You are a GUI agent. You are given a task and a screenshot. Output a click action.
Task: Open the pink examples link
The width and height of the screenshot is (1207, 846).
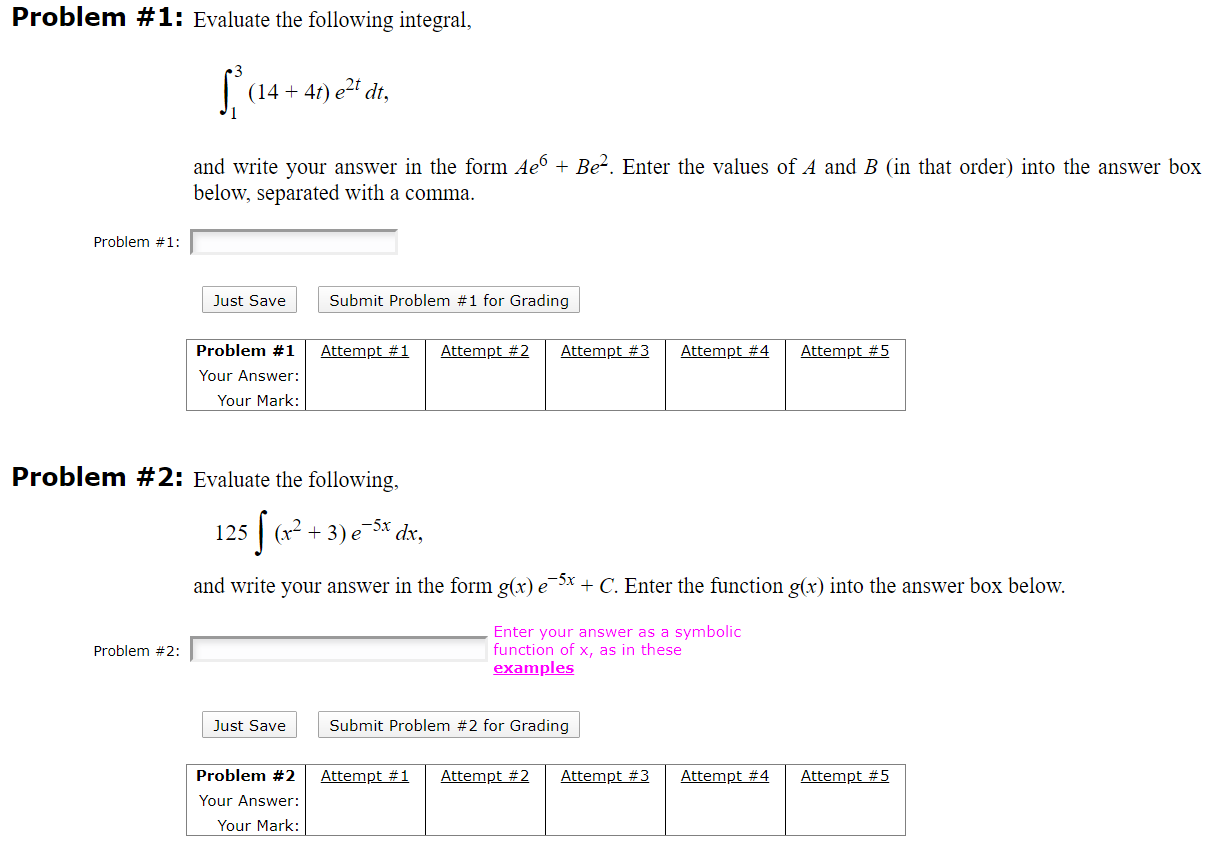click(533, 667)
